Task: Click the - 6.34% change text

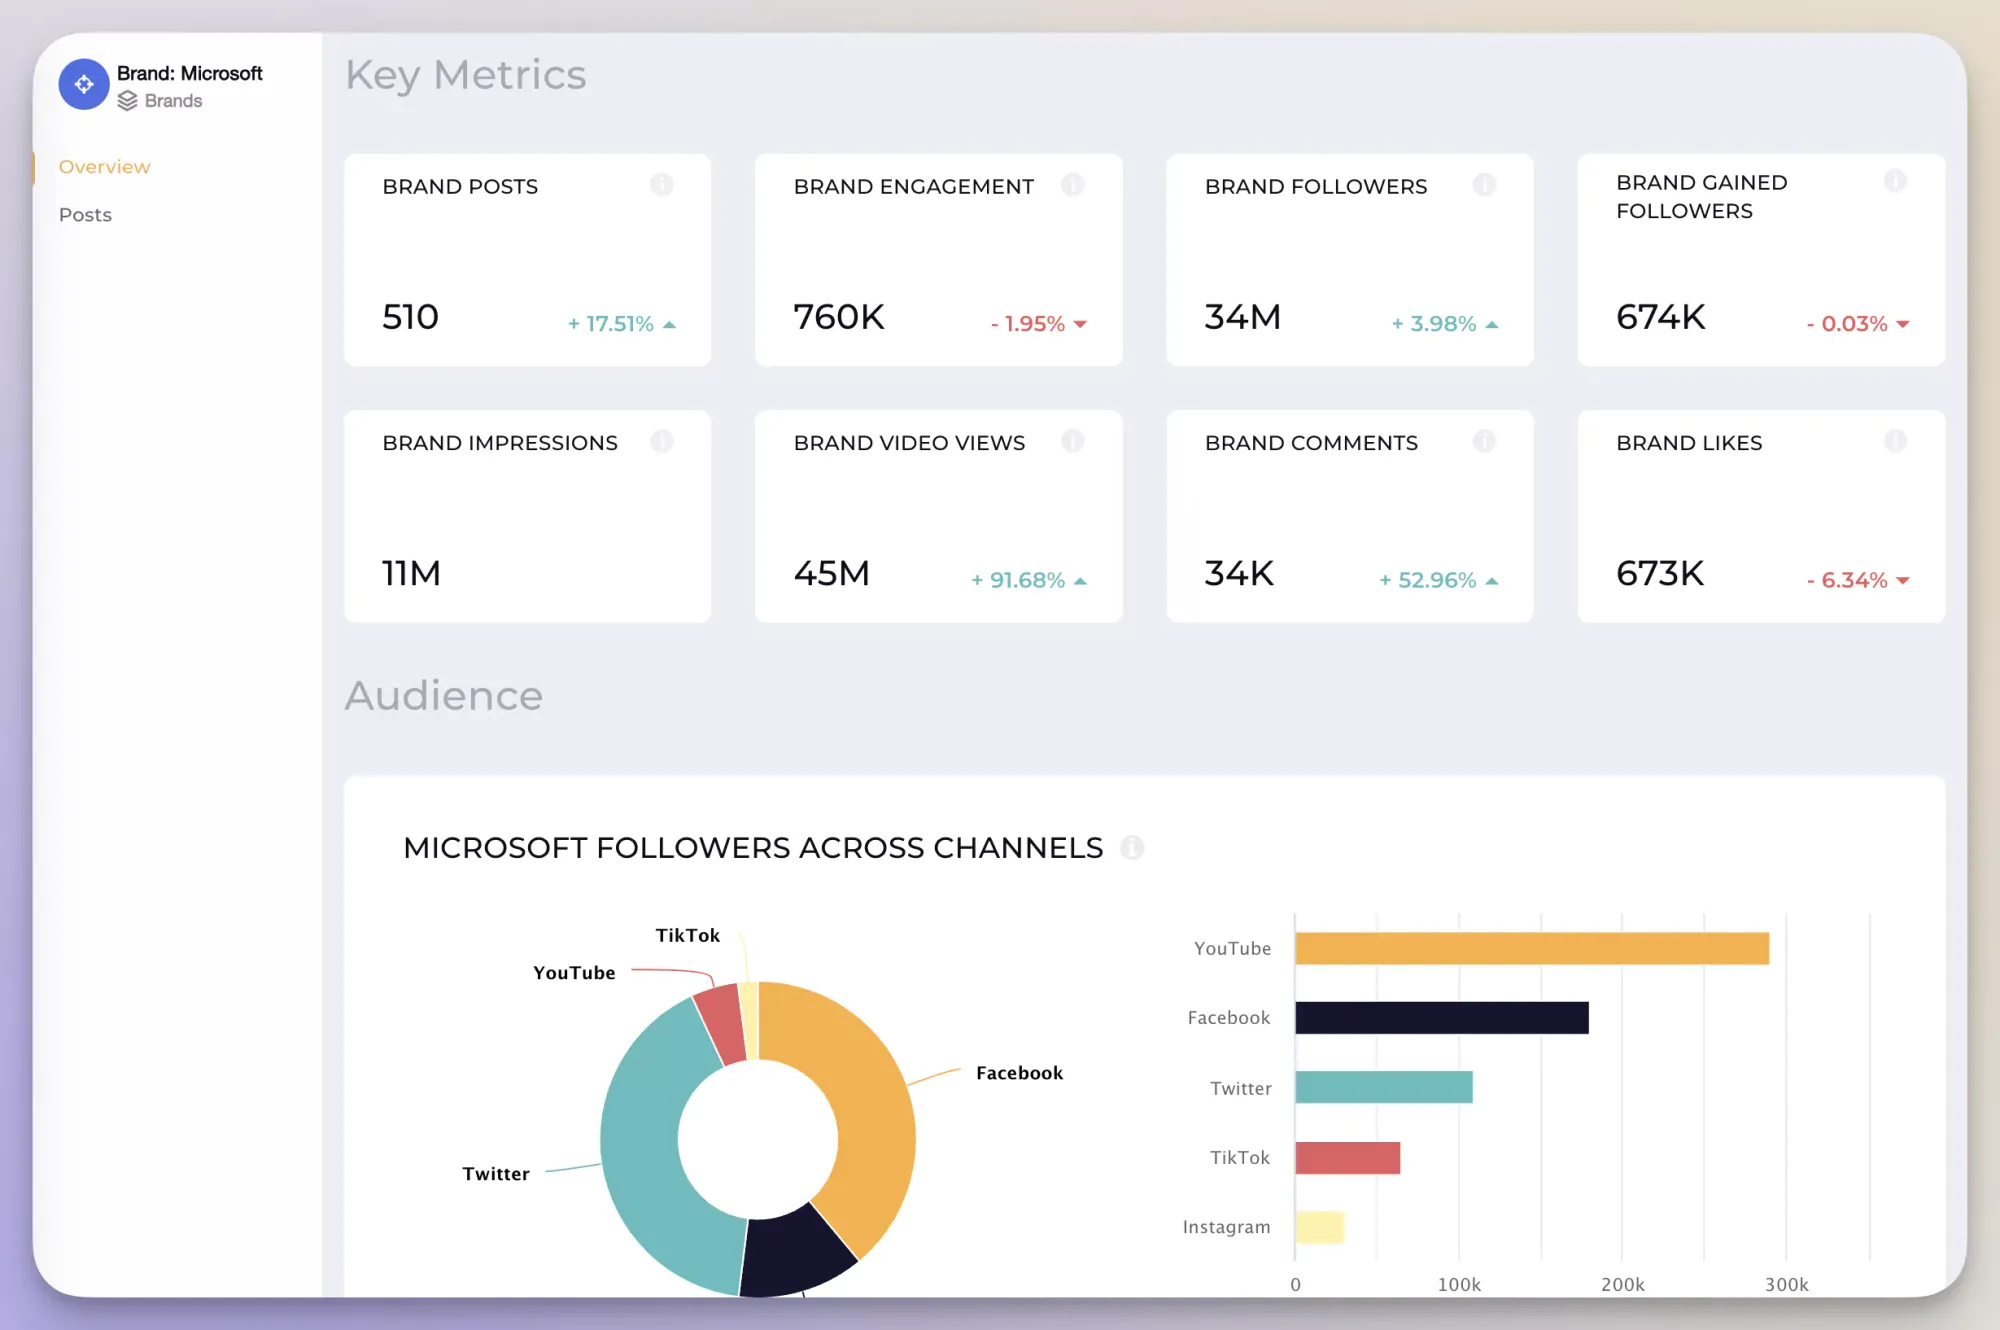Action: [1847, 580]
